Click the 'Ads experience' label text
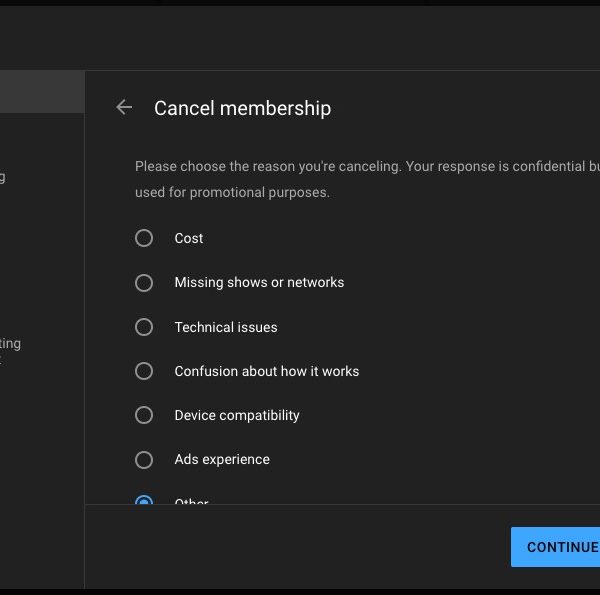This screenshot has width=600, height=595. point(222,459)
